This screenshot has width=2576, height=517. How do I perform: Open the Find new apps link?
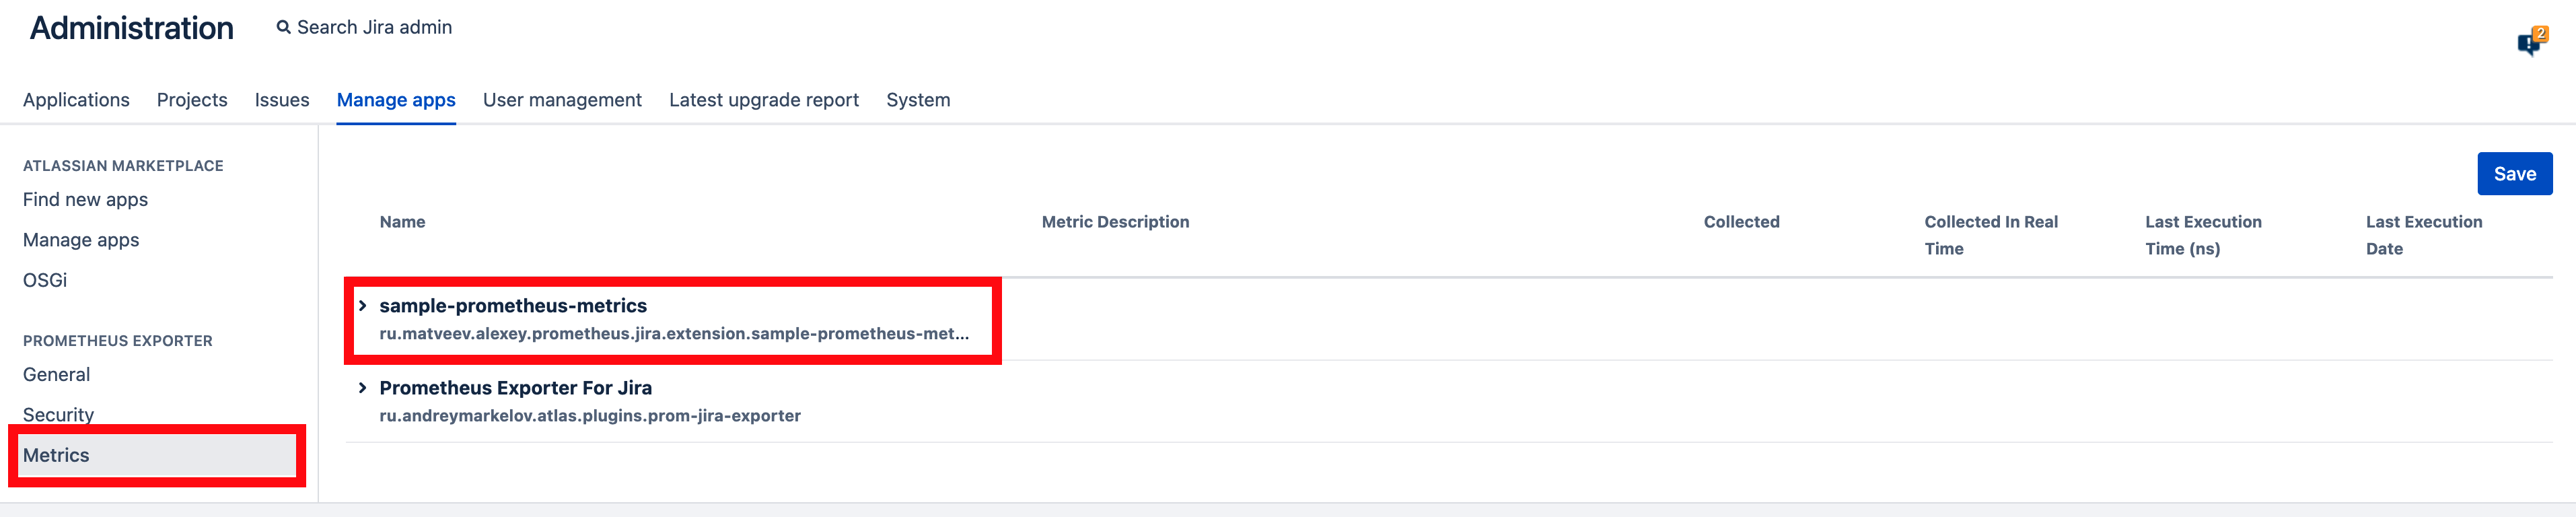pyautogui.click(x=85, y=200)
